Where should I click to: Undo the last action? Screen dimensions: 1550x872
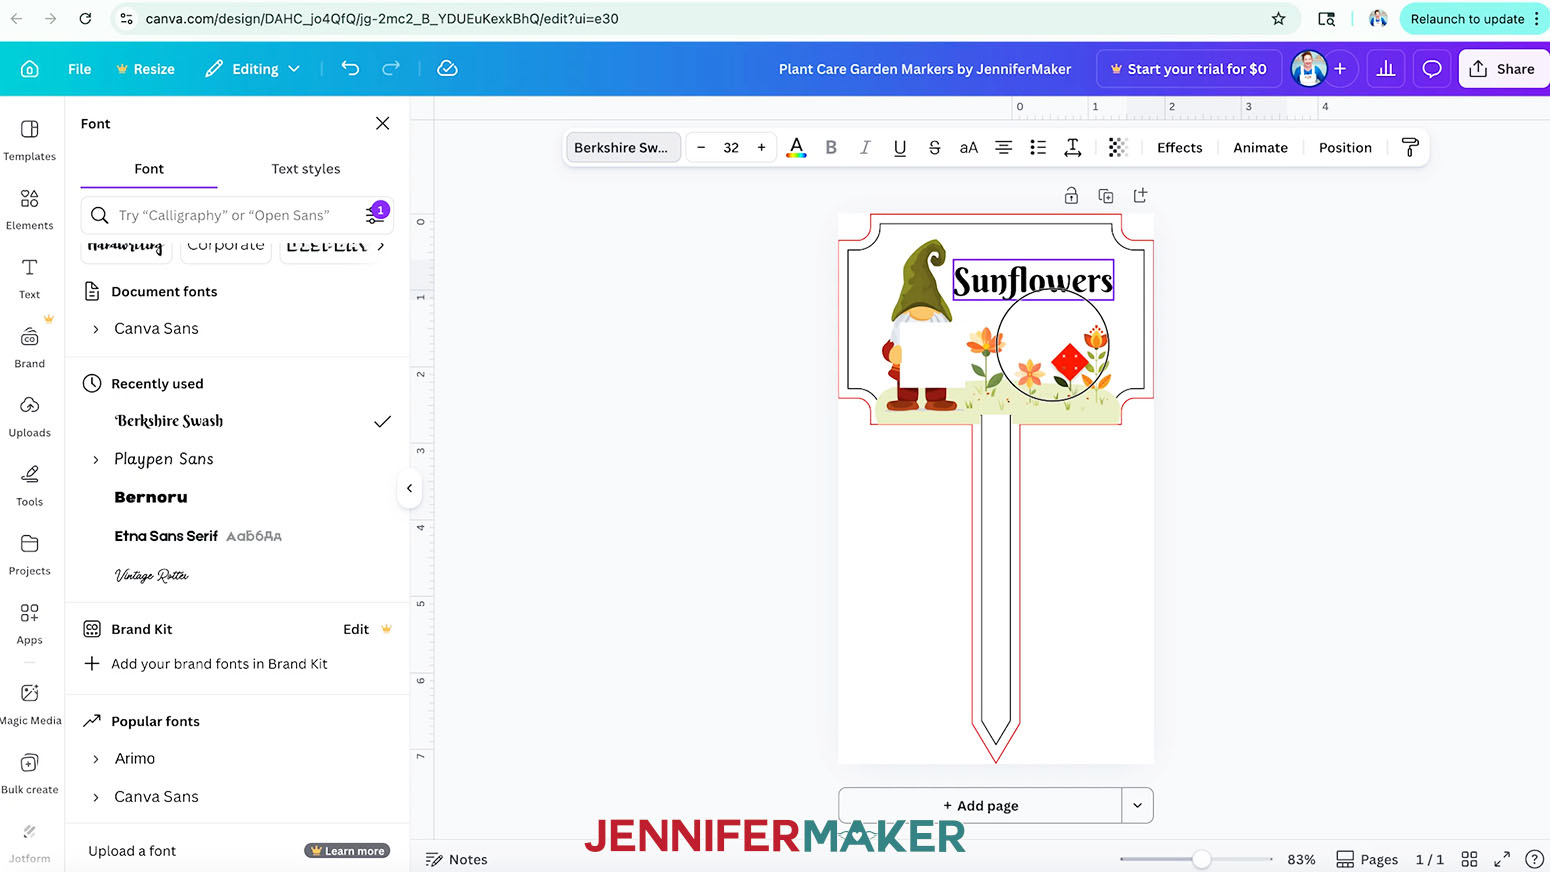tap(350, 68)
